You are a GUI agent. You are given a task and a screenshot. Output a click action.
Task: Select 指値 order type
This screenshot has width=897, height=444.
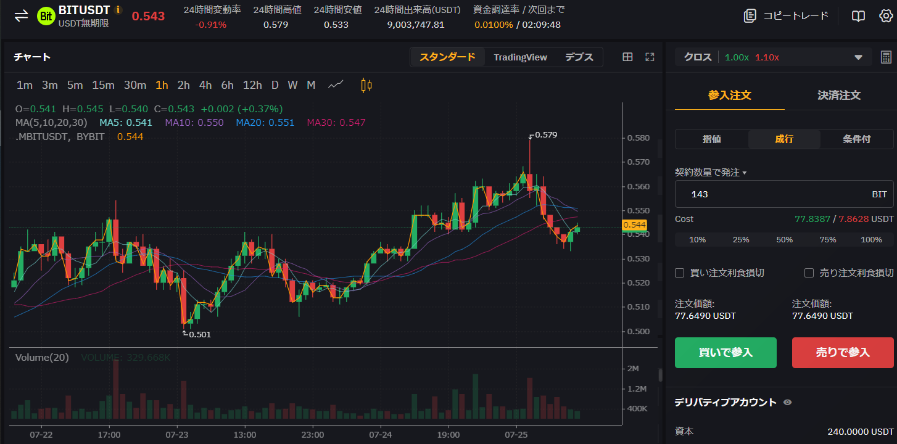[712, 139]
